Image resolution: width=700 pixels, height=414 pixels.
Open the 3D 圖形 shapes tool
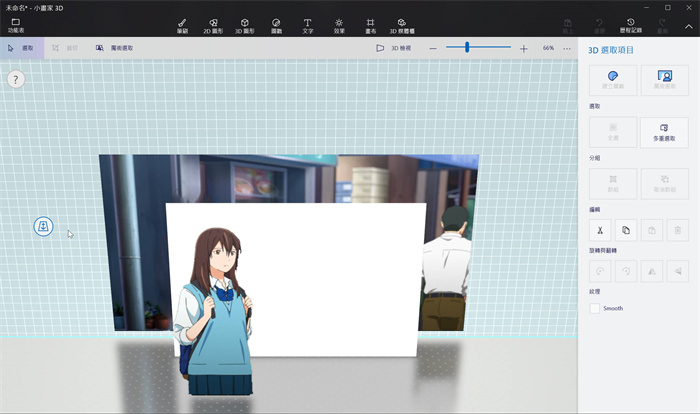point(244,24)
